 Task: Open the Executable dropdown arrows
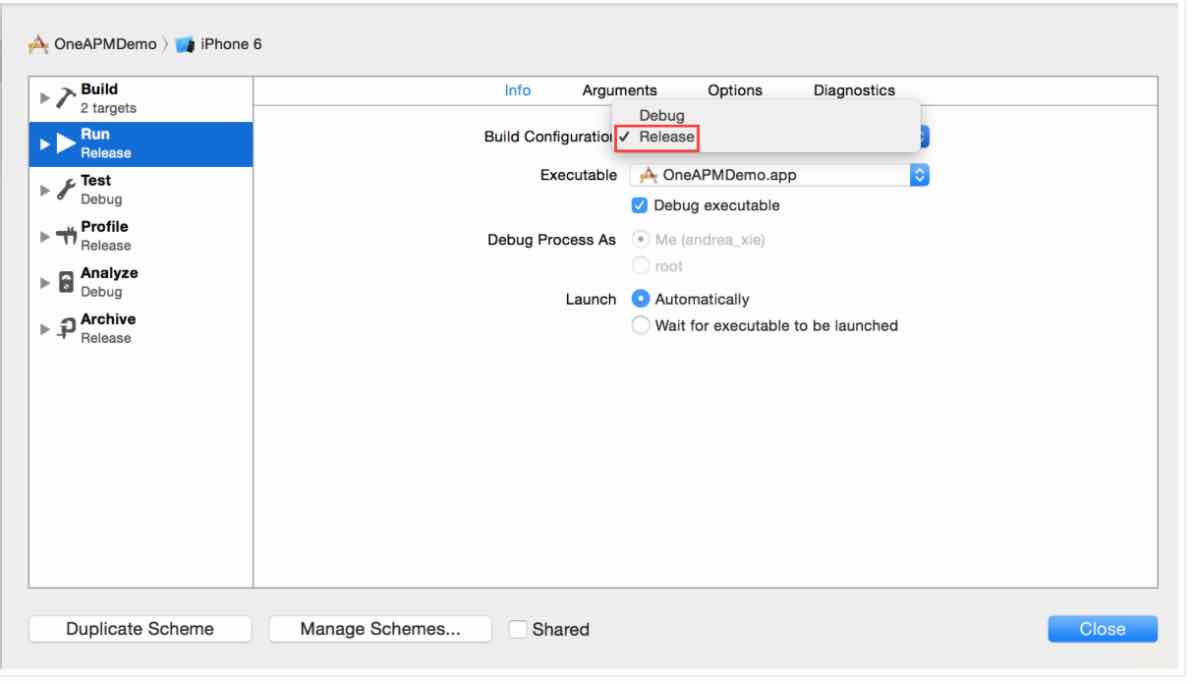919,176
